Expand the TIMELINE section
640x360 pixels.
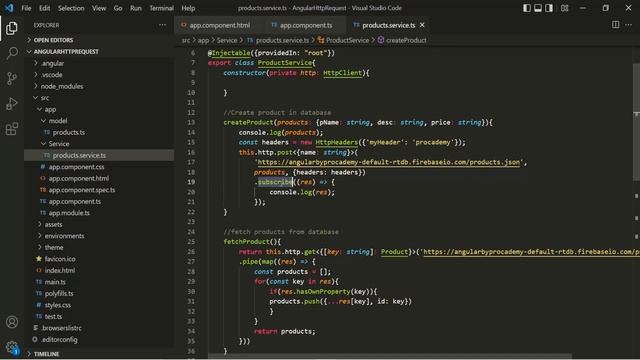[99, 354]
